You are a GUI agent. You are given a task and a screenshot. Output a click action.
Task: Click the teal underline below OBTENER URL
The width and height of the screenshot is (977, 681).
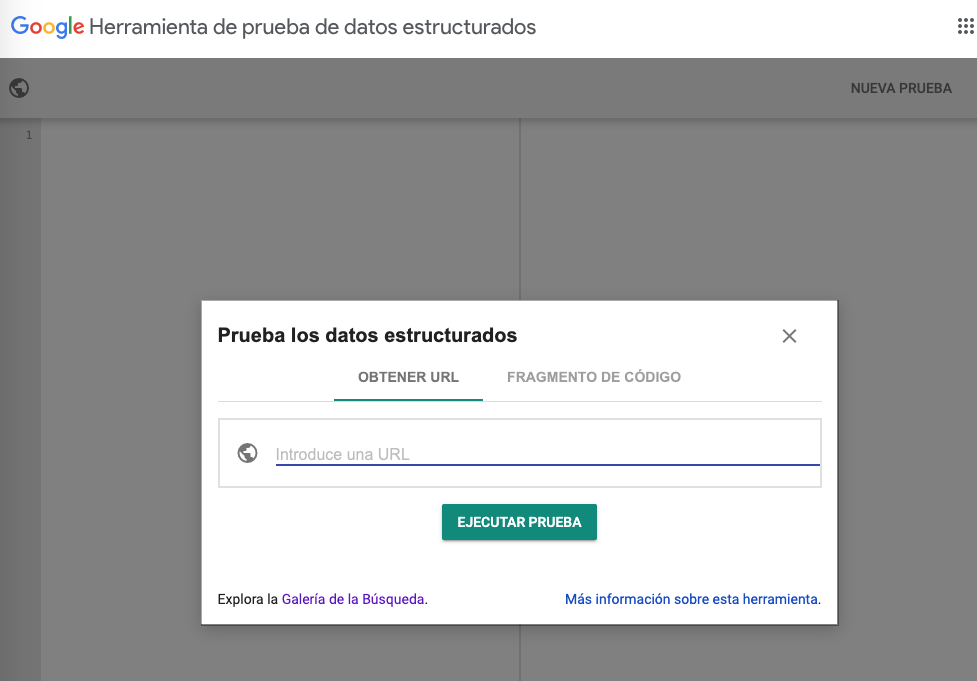(x=408, y=398)
